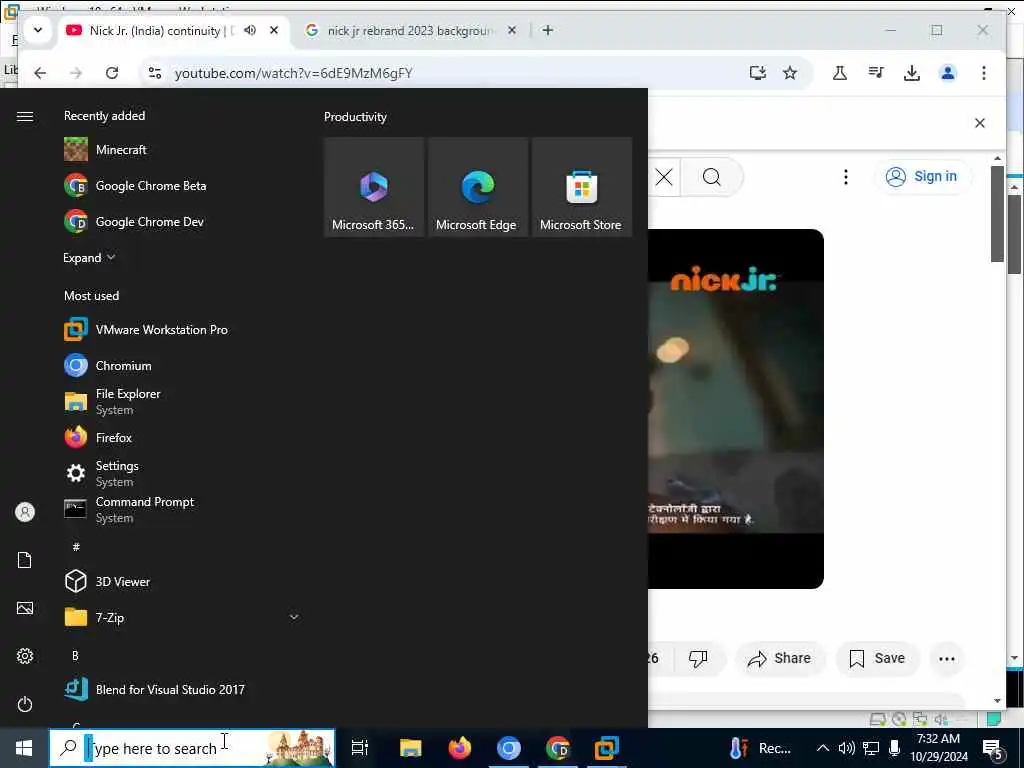Screen dimensions: 1024x768
Task: Open YouTube settings three-dot menu
Action: coord(846,177)
